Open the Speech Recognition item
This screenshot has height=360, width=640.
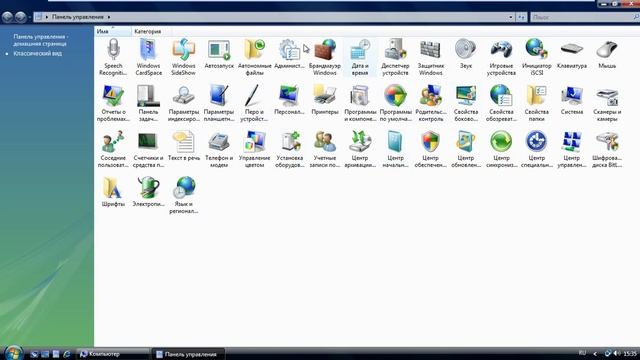113,57
